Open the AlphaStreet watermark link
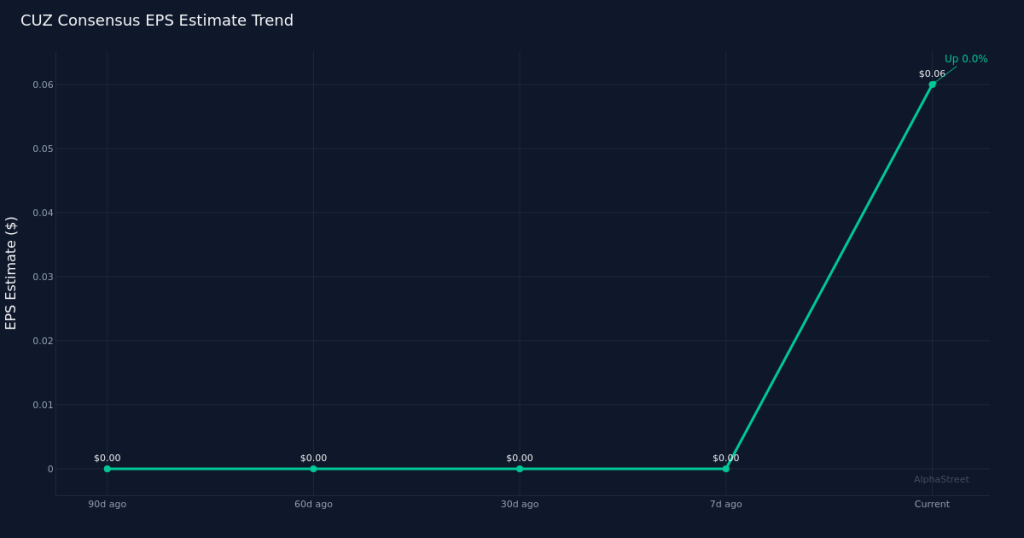 click(x=941, y=480)
